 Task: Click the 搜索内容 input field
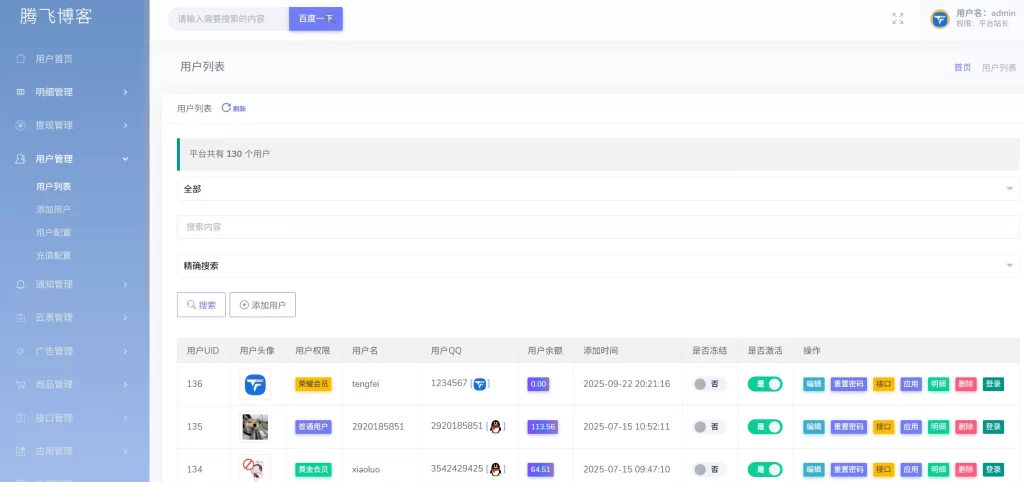(598, 227)
